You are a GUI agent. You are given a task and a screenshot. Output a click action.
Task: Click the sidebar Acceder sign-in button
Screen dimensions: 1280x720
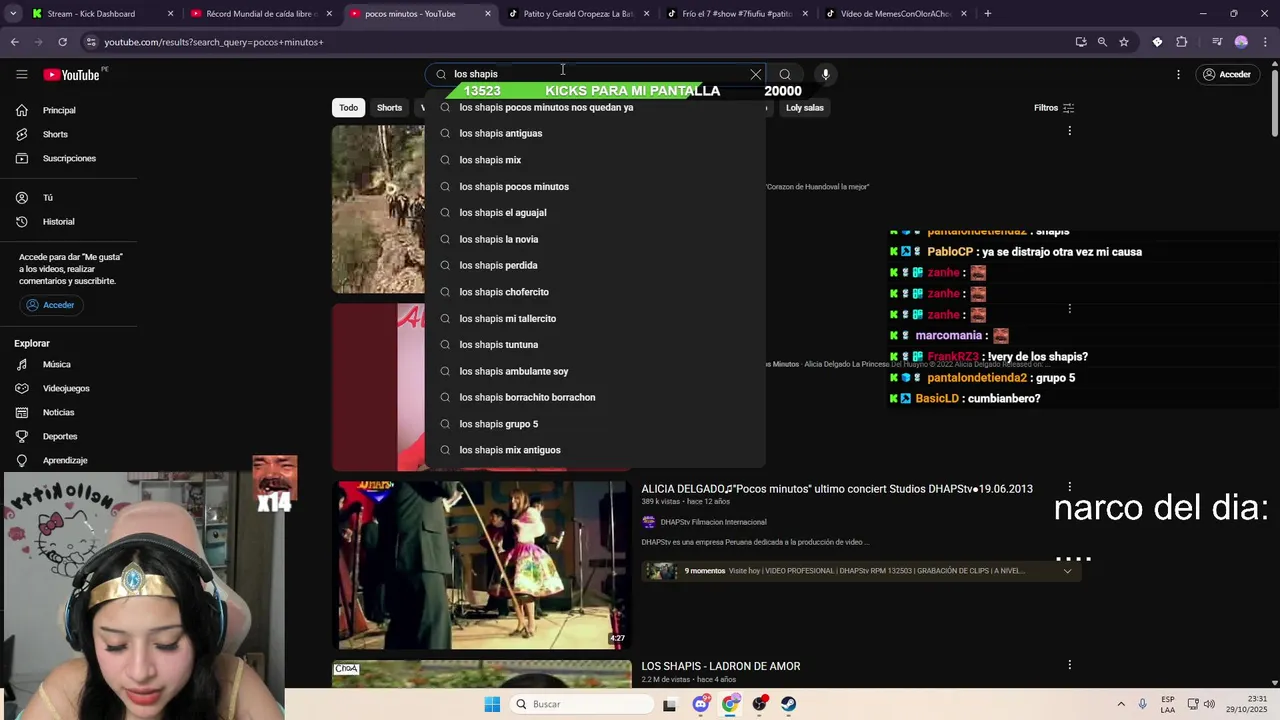[x=50, y=305]
